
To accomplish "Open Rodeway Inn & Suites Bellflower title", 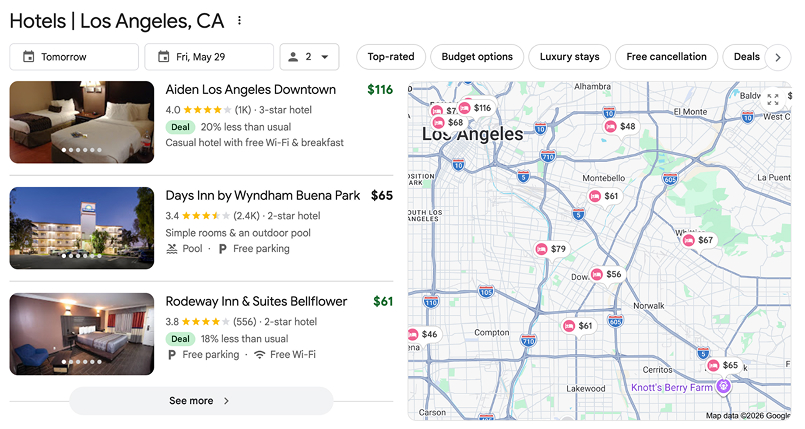I will click(256, 301).
